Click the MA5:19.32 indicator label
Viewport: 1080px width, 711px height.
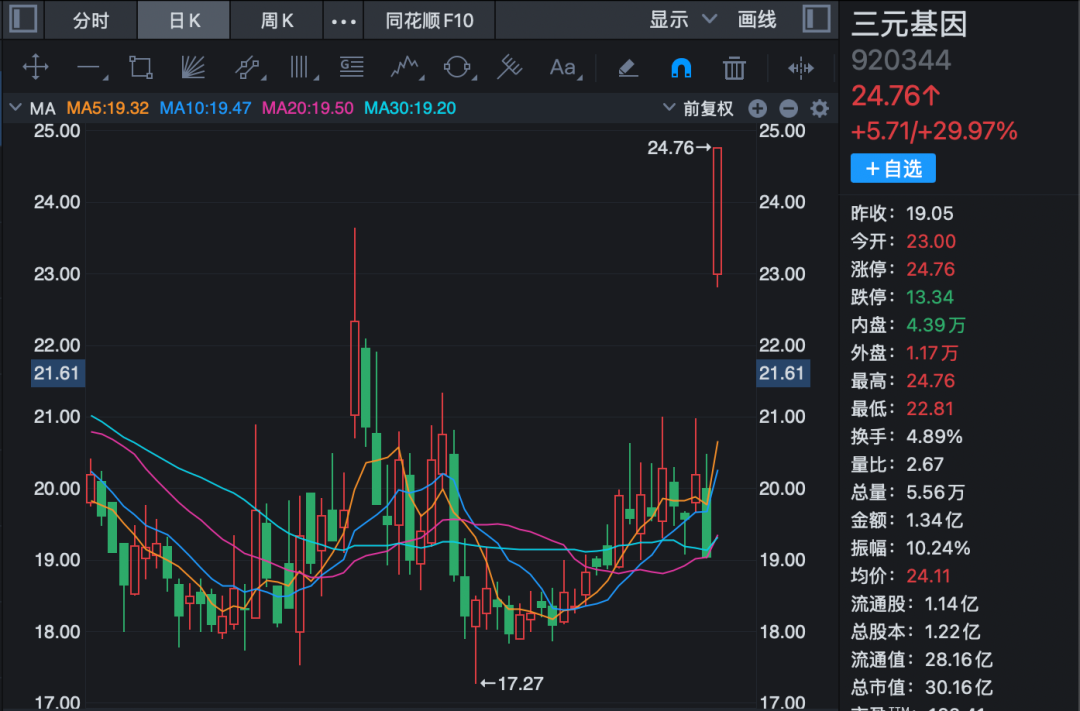107,108
